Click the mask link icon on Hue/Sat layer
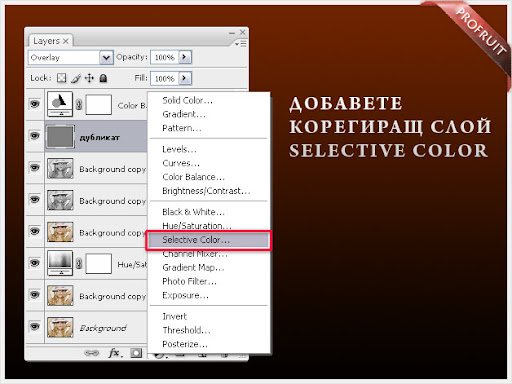512x384 pixels. coord(79,263)
